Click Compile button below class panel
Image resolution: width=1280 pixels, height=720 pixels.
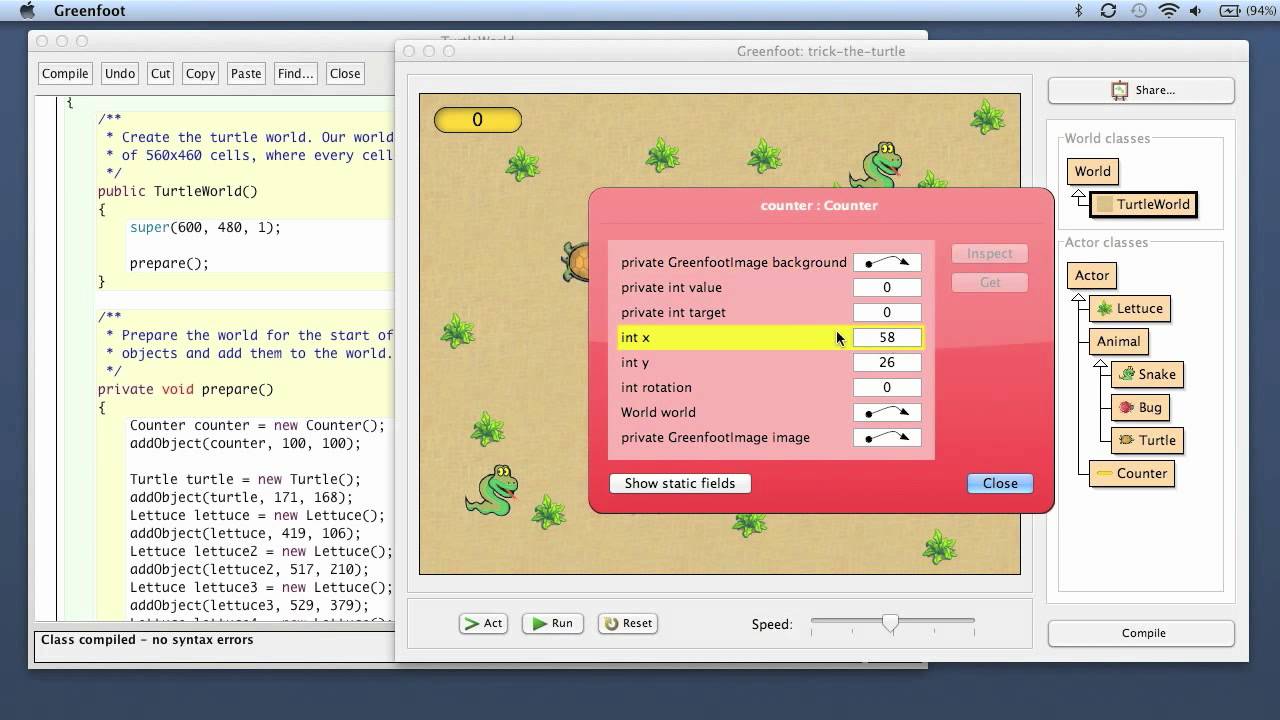point(1141,633)
